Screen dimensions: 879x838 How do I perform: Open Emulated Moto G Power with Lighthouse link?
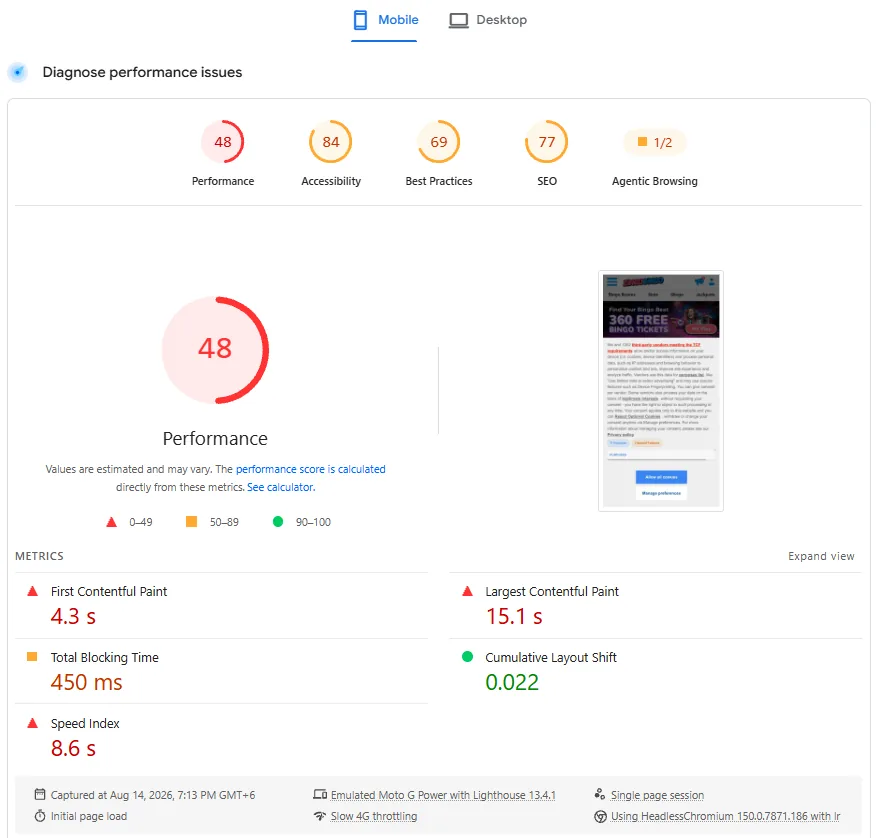click(443, 795)
